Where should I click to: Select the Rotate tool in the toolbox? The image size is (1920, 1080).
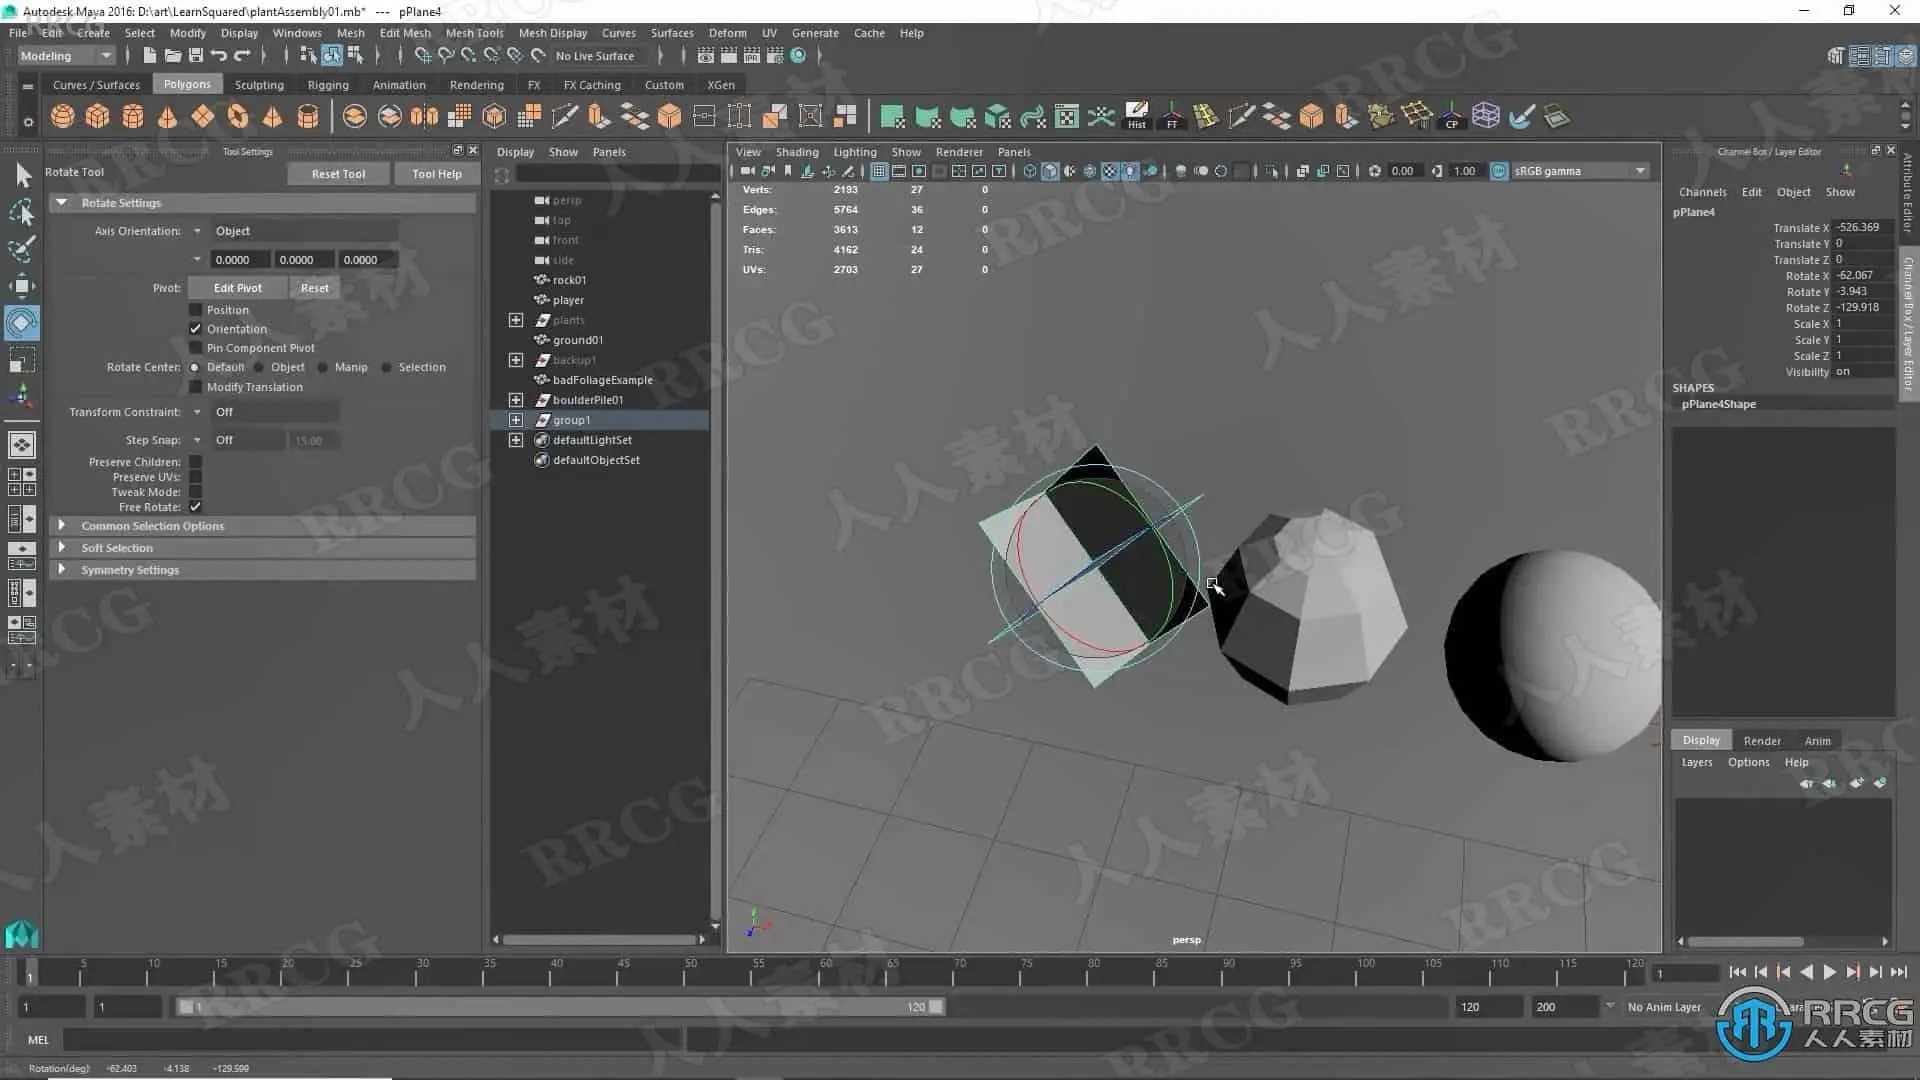22,323
